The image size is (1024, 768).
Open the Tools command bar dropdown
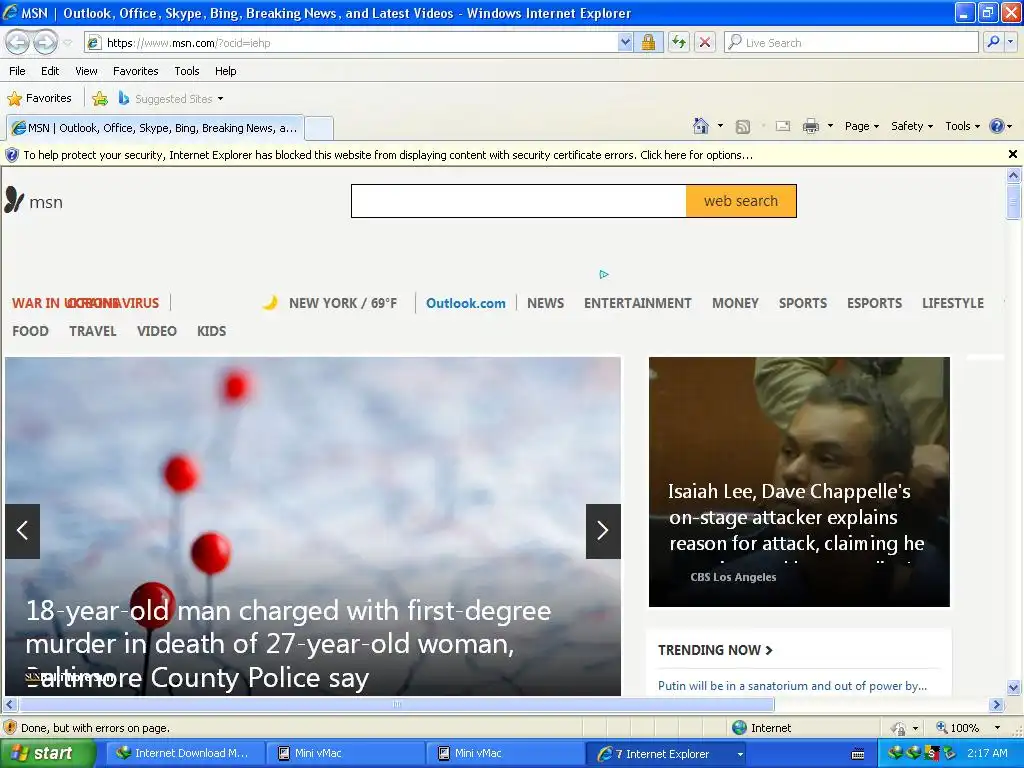(x=963, y=126)
